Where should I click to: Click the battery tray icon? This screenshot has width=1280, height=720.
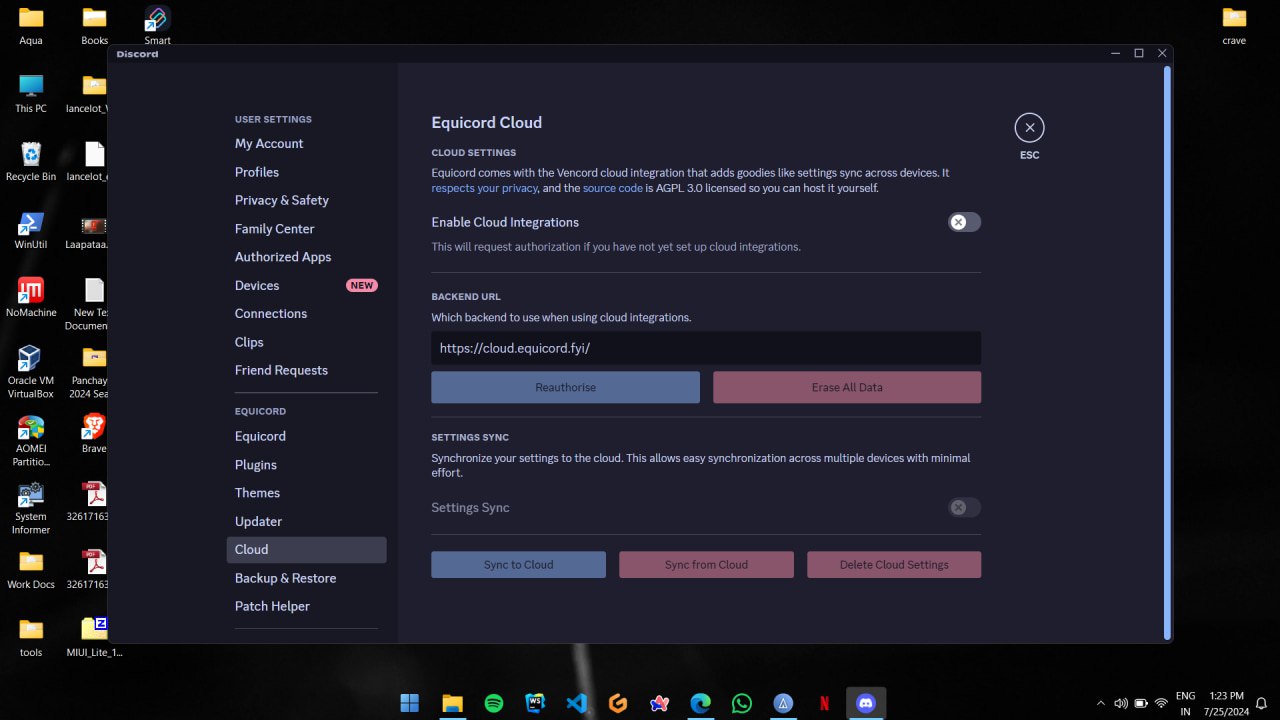1141,703
